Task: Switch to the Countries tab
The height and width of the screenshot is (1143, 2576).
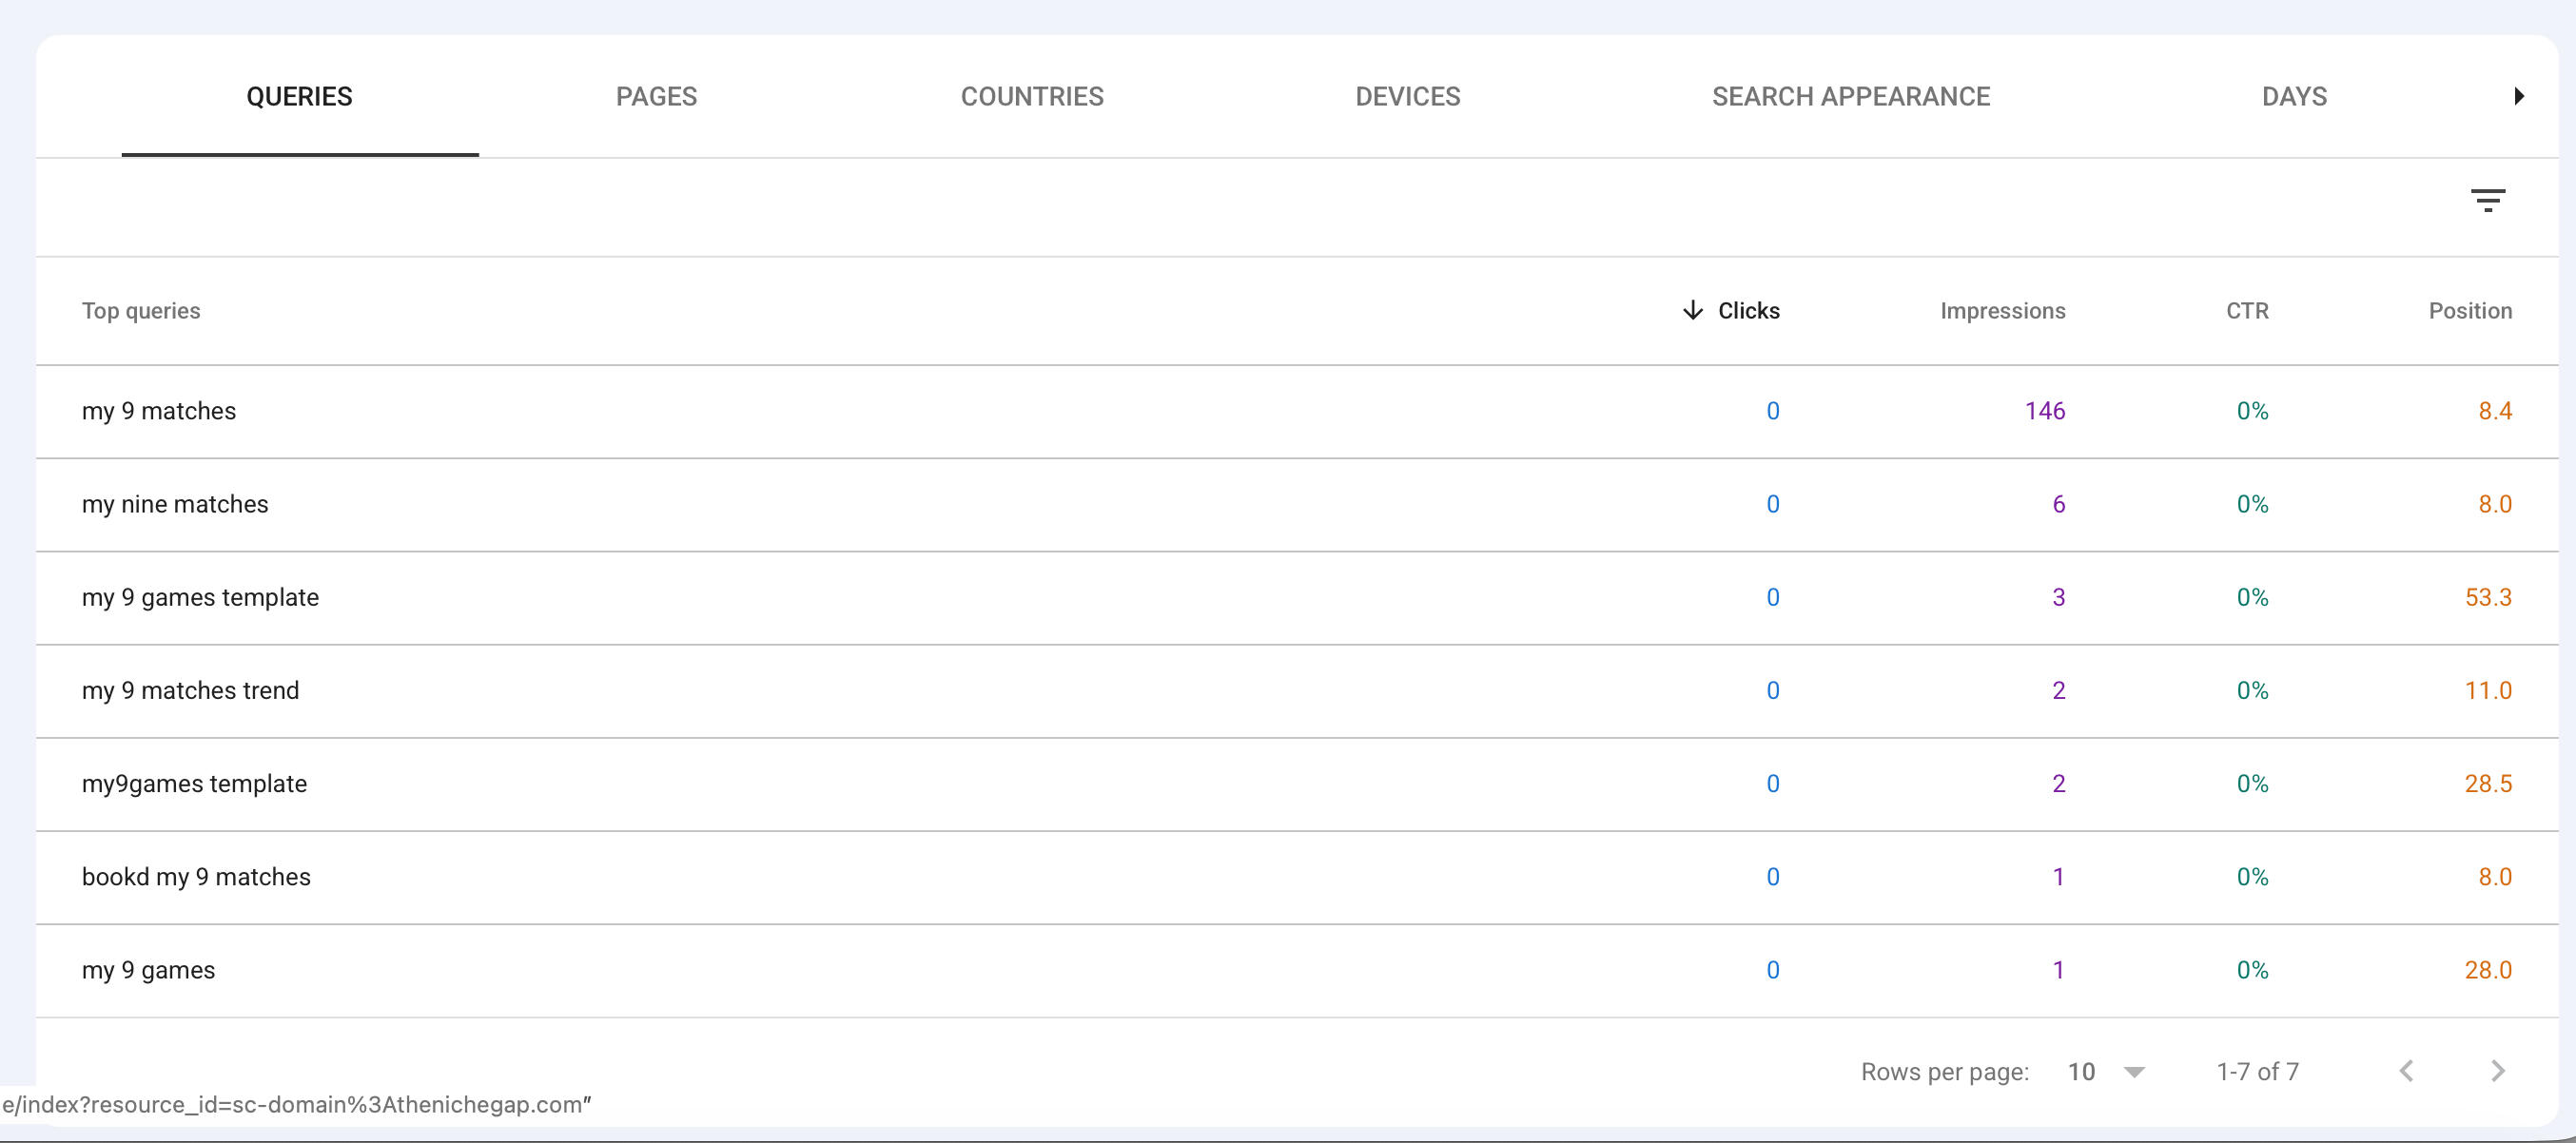Action: [x=1032, y=97]
